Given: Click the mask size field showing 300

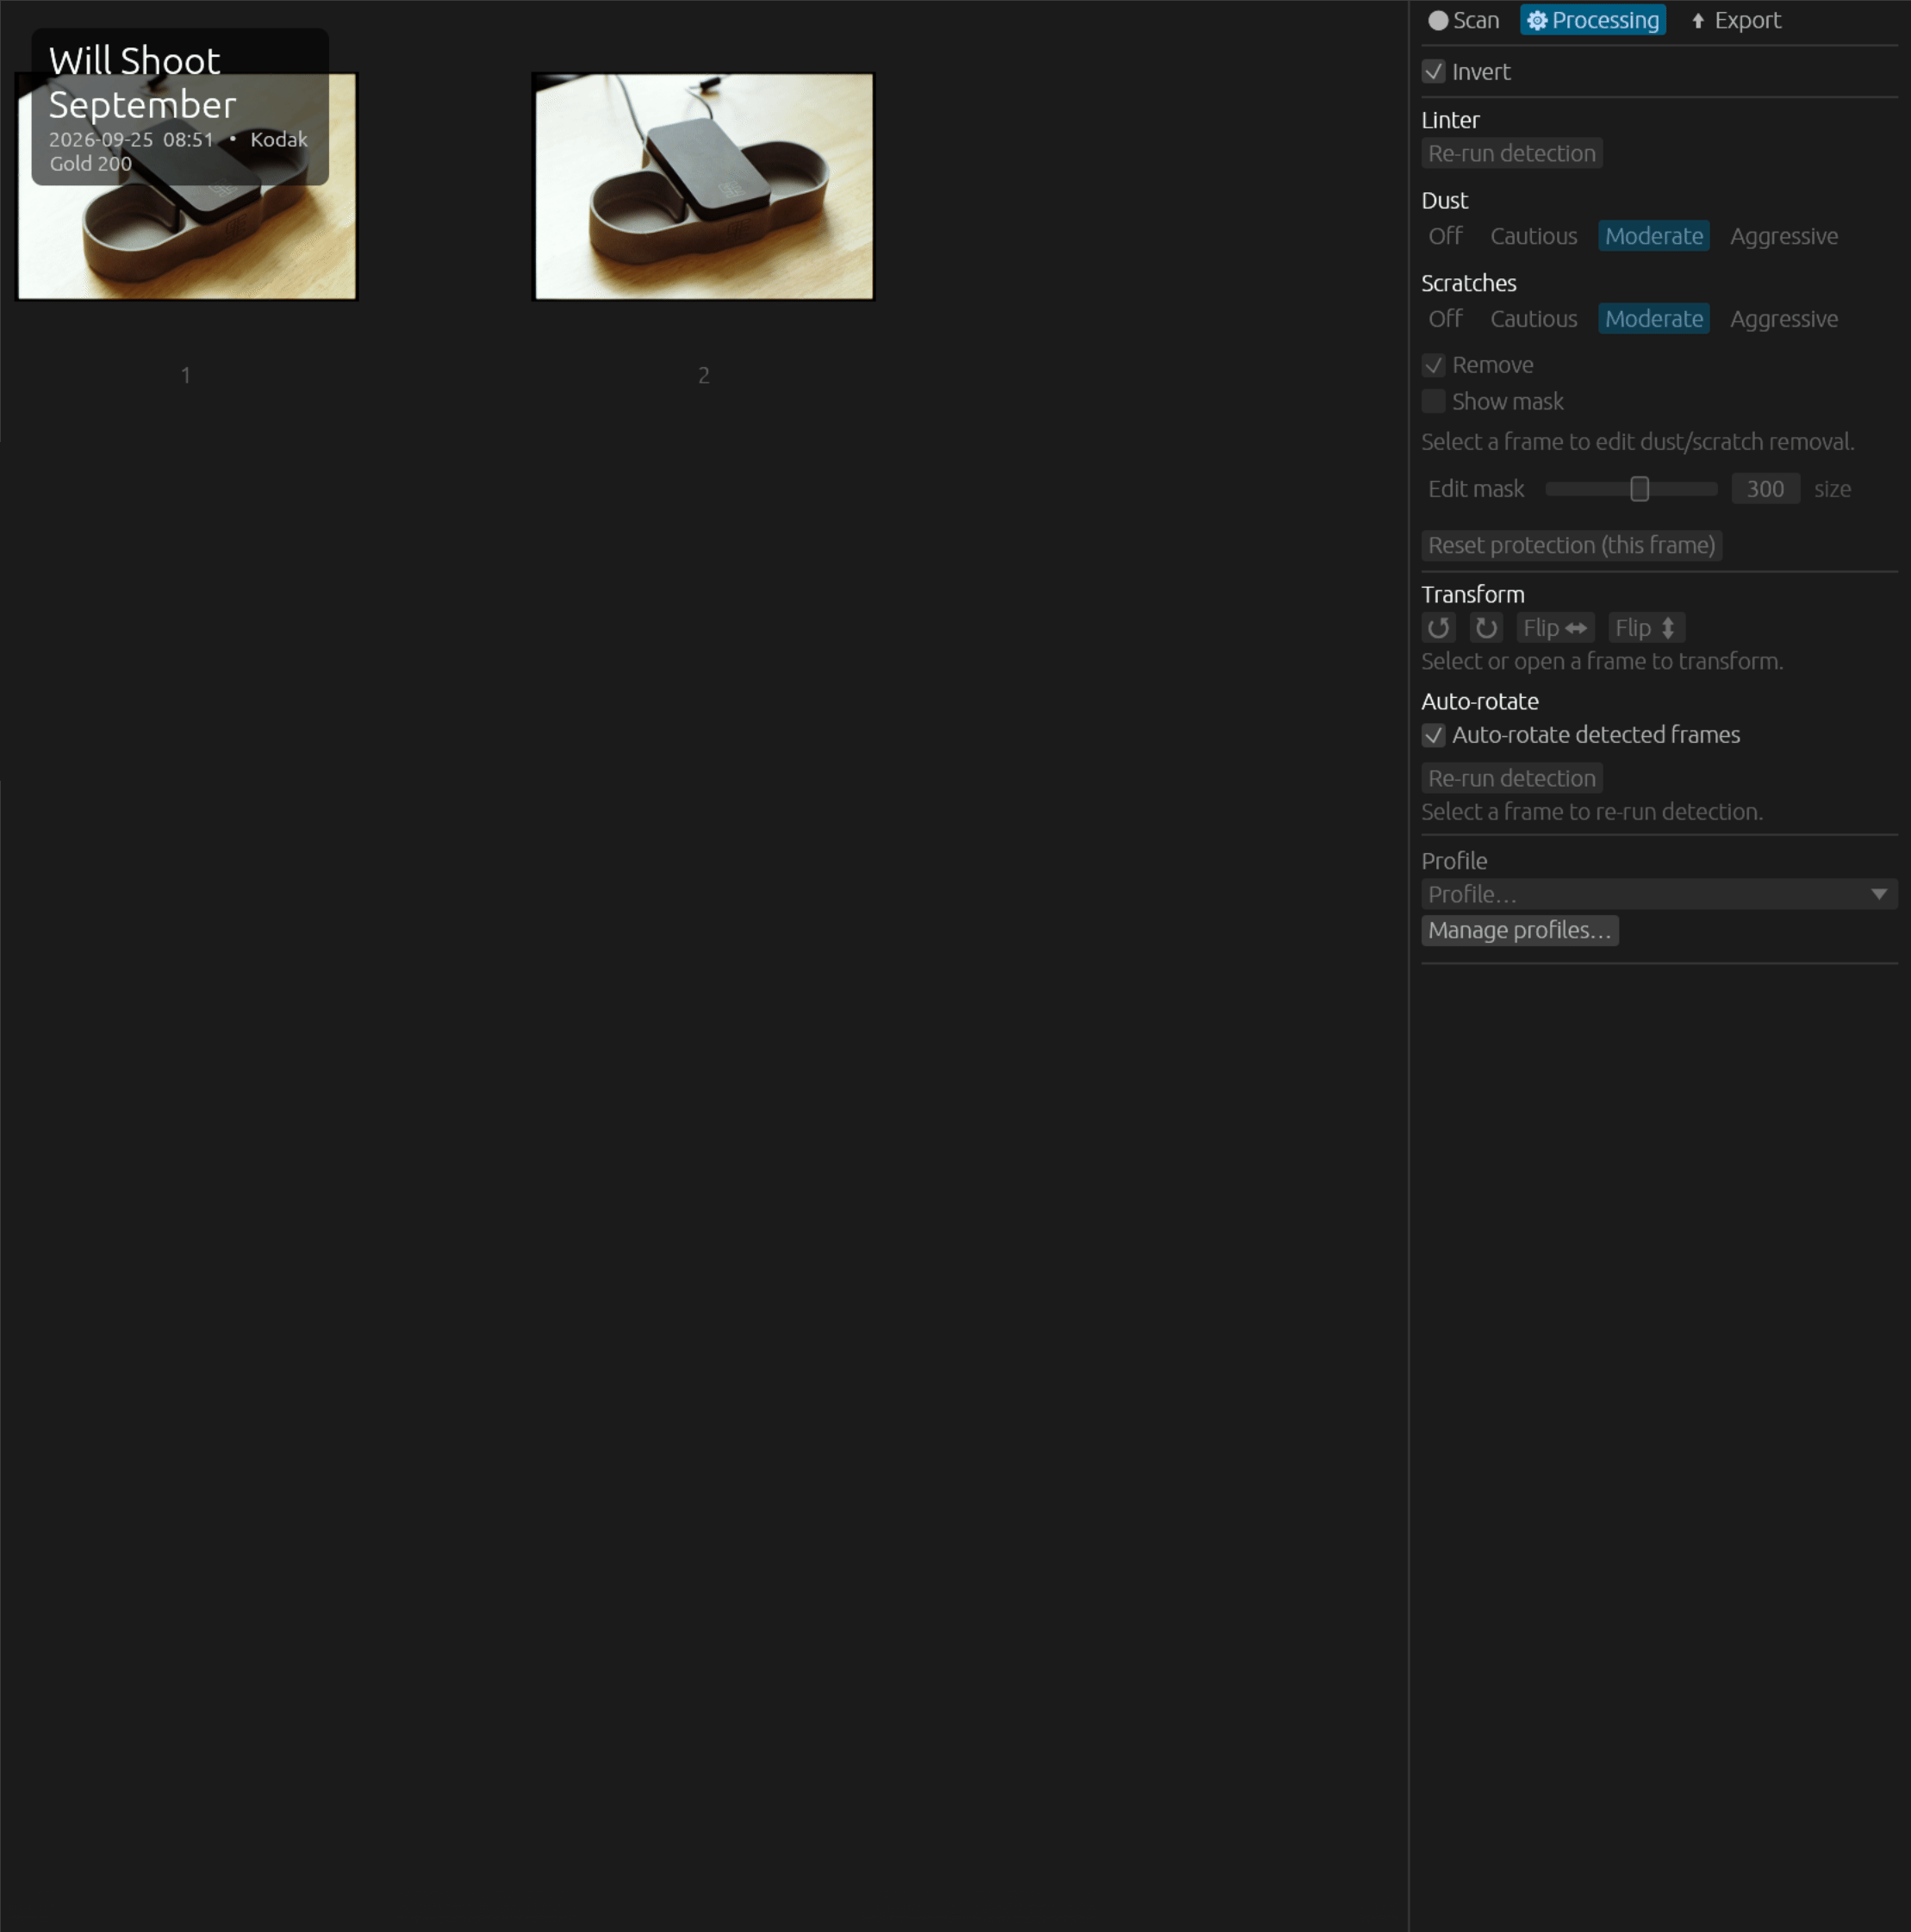Looking at the screenshot, I should (1765, 489).
